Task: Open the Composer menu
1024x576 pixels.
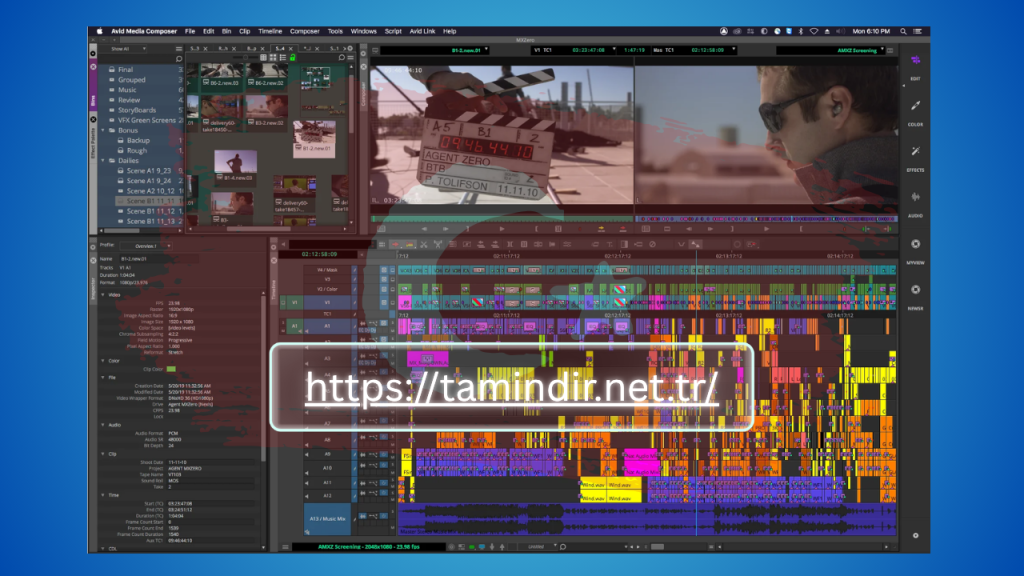Action: 304,31
